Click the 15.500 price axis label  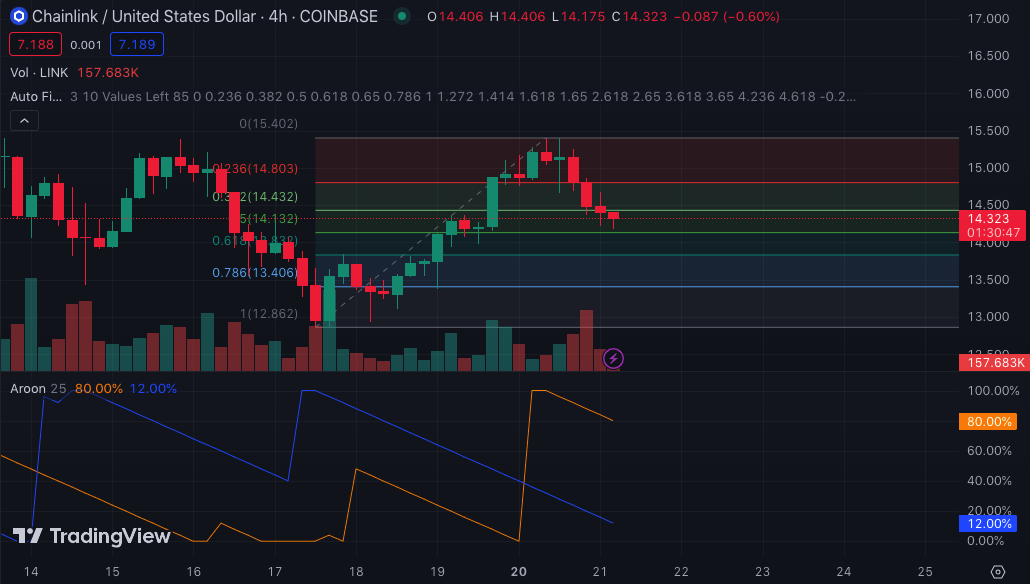(x=988, y=131)
